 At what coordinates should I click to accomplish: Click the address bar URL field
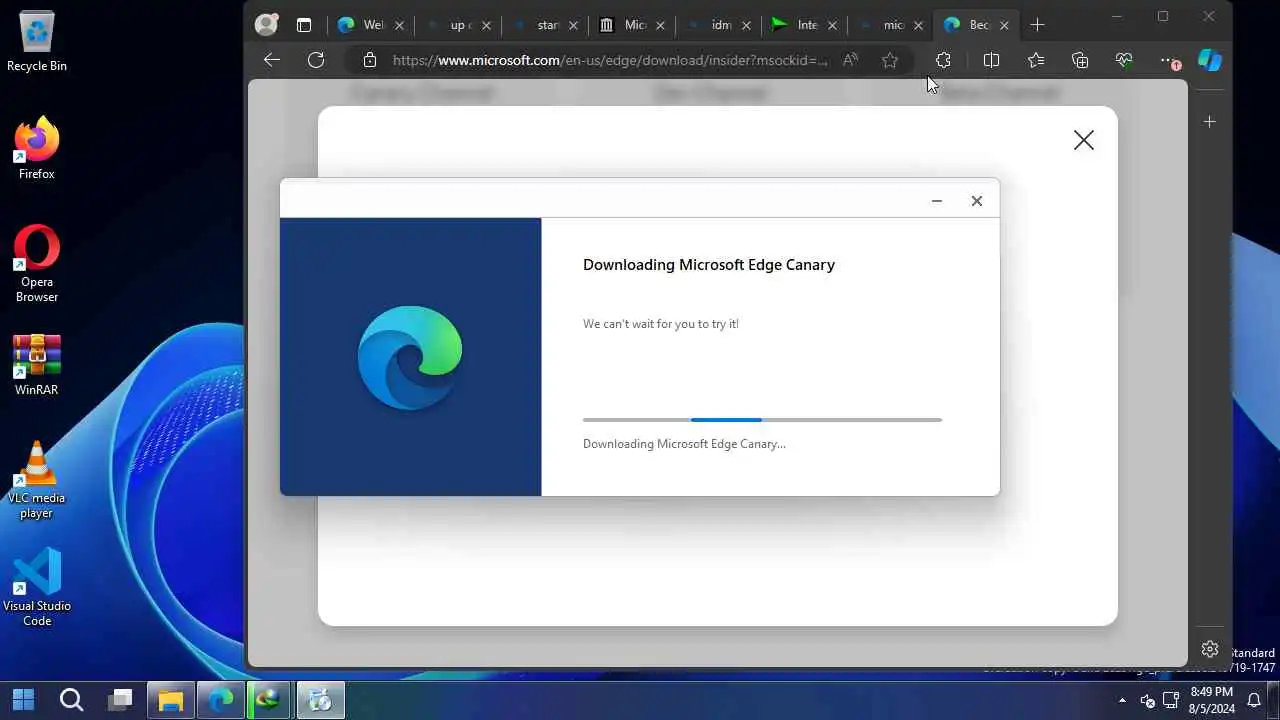pyautogui.click(x=610, y=60)
